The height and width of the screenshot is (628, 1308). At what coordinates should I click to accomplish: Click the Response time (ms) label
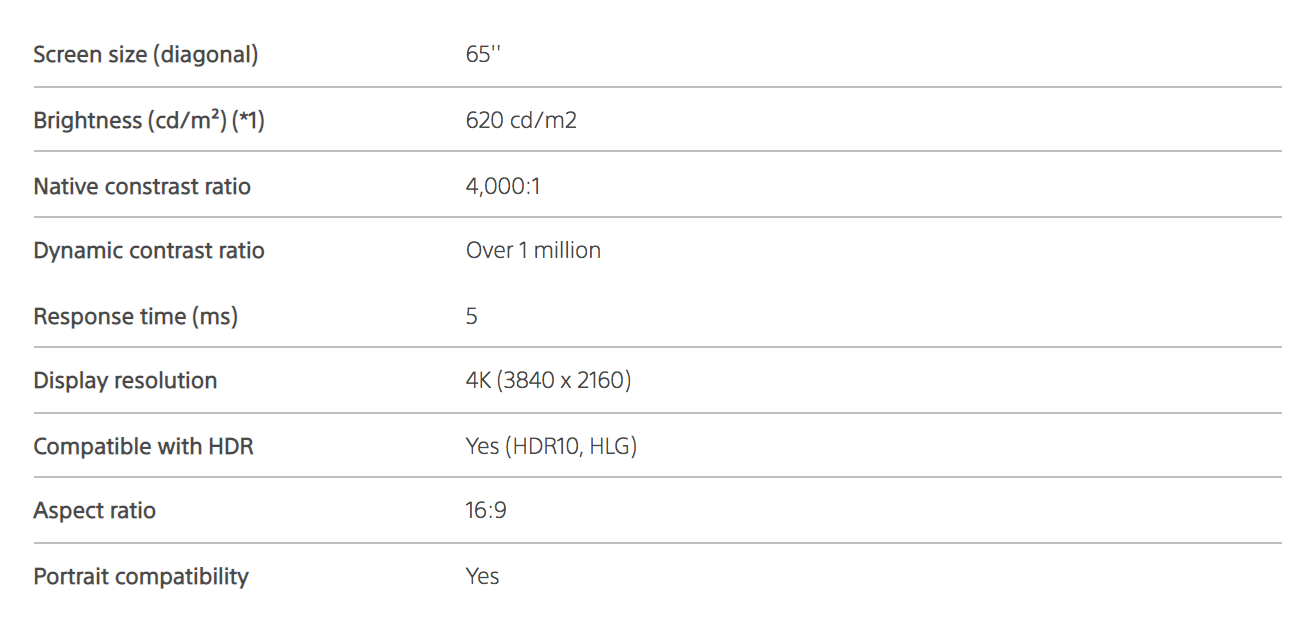(135, 317)
